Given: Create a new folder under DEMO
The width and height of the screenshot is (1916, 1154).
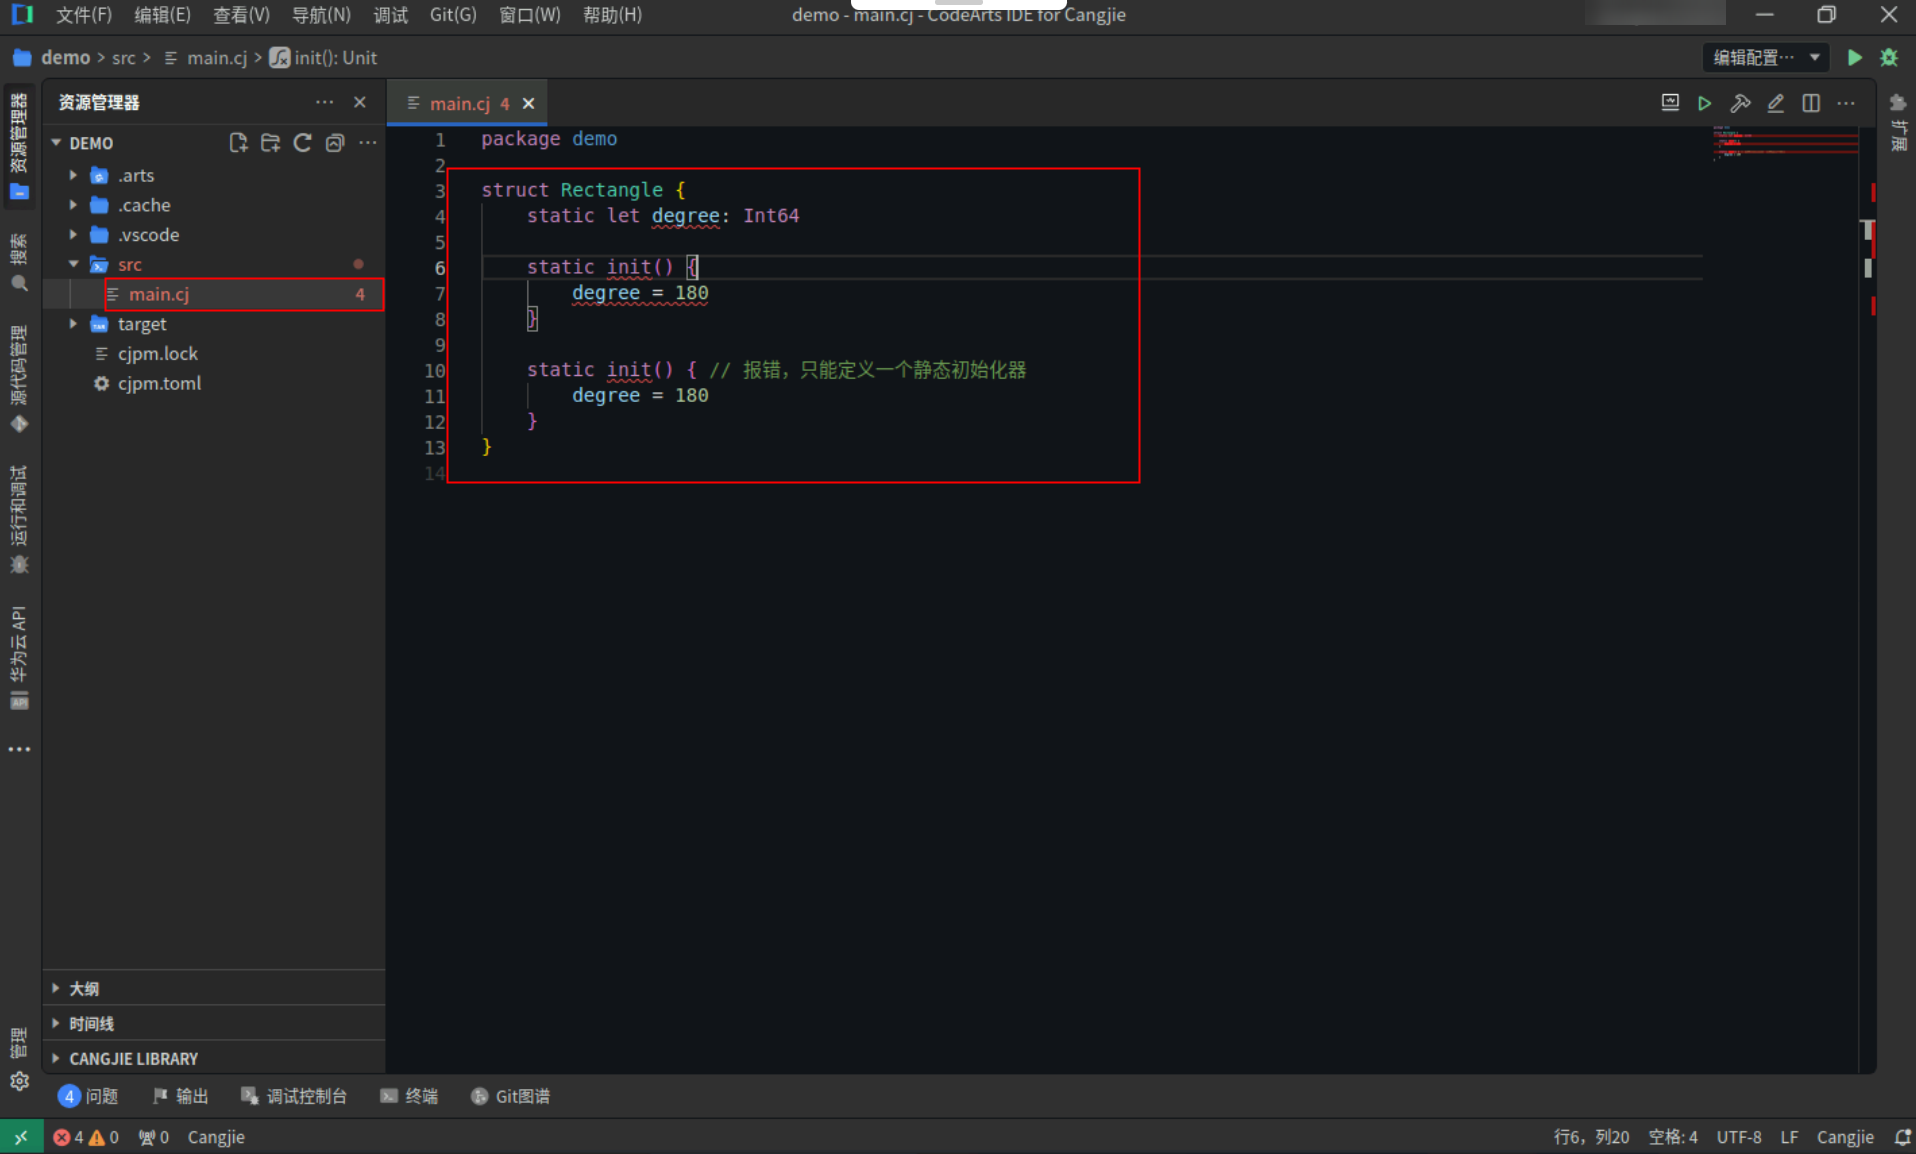Looking at the screenshot, I should click(x=270, y=142).
